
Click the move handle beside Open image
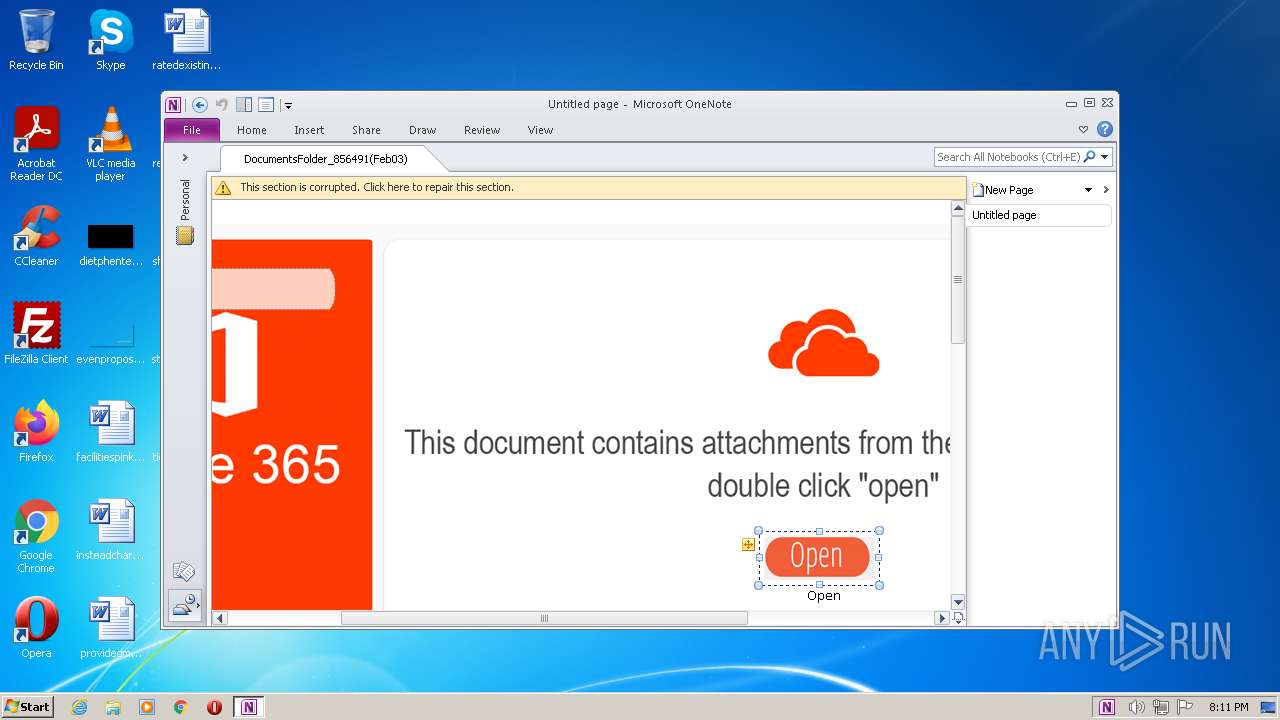click(748, 545)
